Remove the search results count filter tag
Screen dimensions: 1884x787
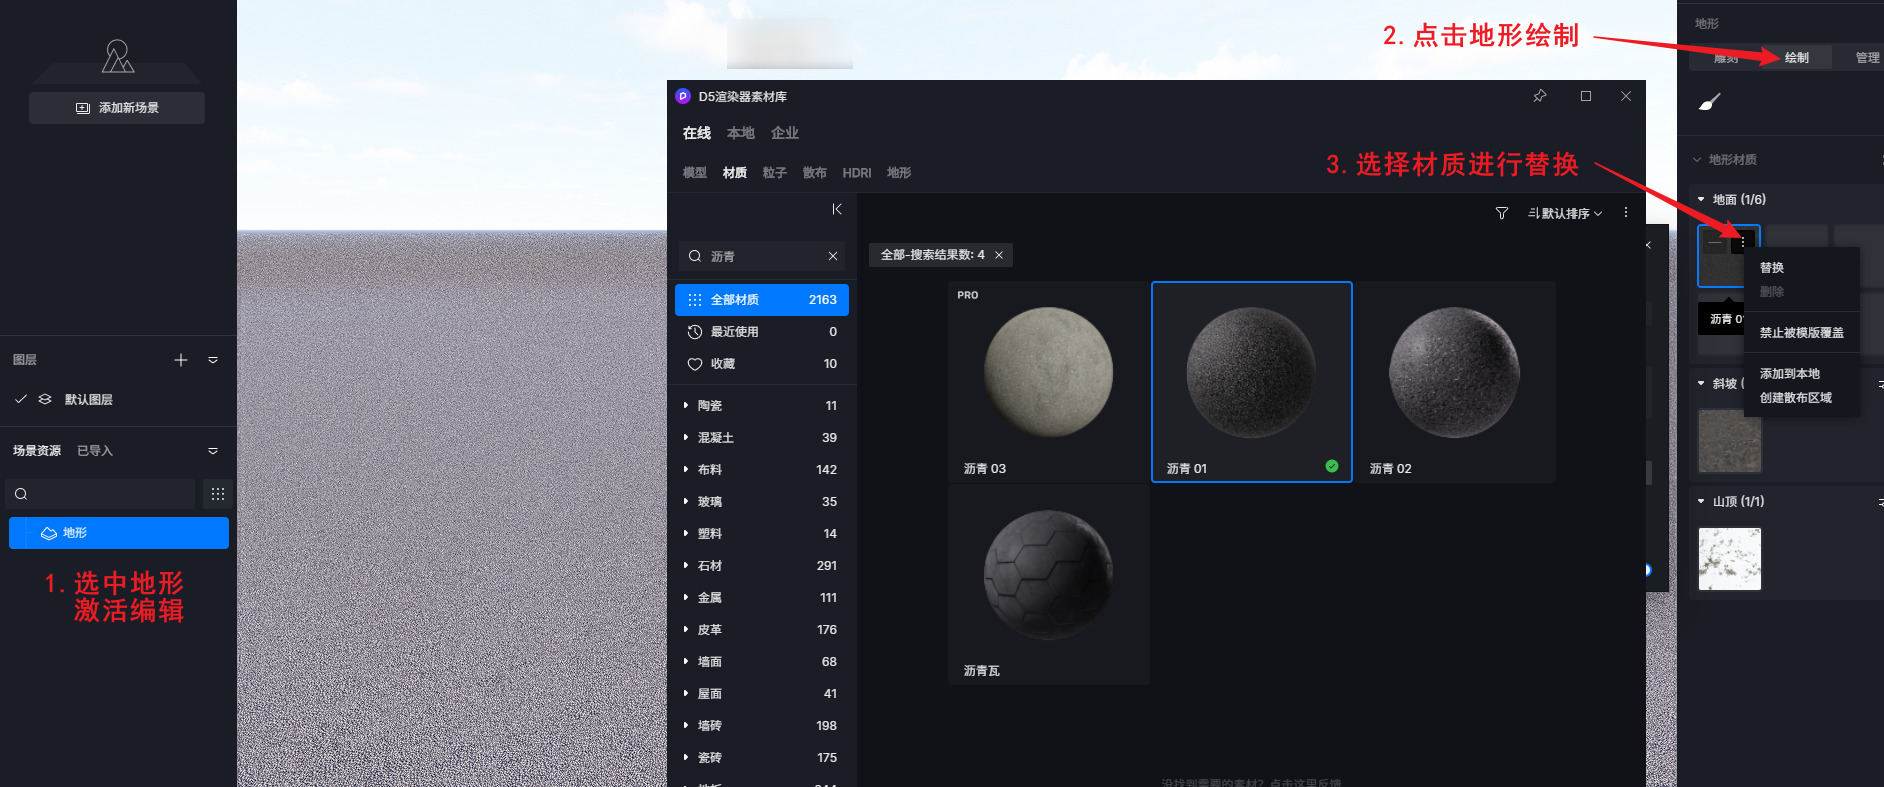[999, 255]
